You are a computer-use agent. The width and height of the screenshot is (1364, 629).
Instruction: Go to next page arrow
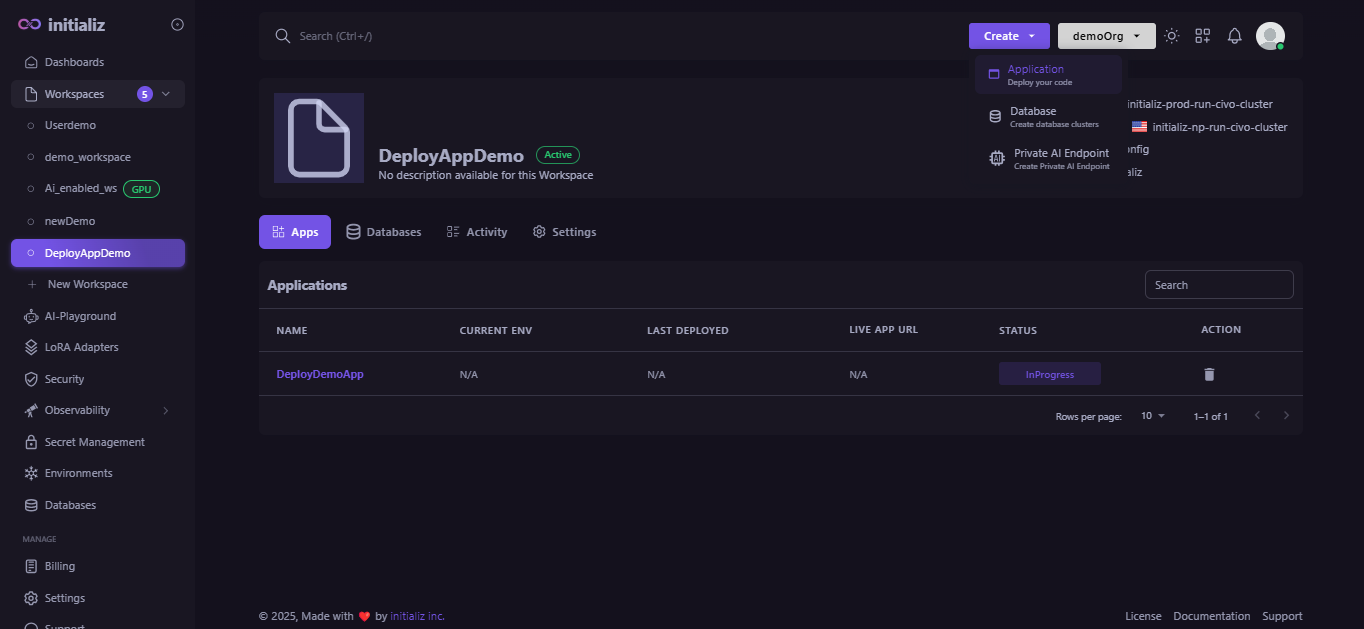coord(1286,415)
